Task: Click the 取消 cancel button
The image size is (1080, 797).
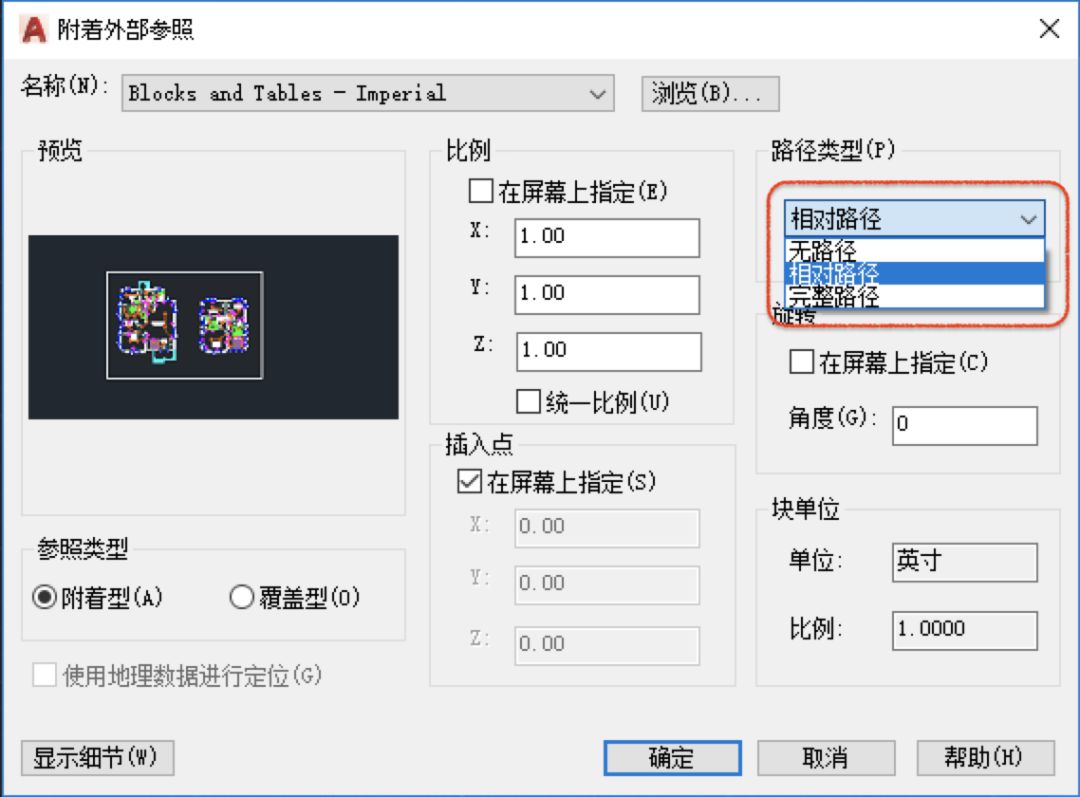Action: pyautogui.click(x=826, y=757)
